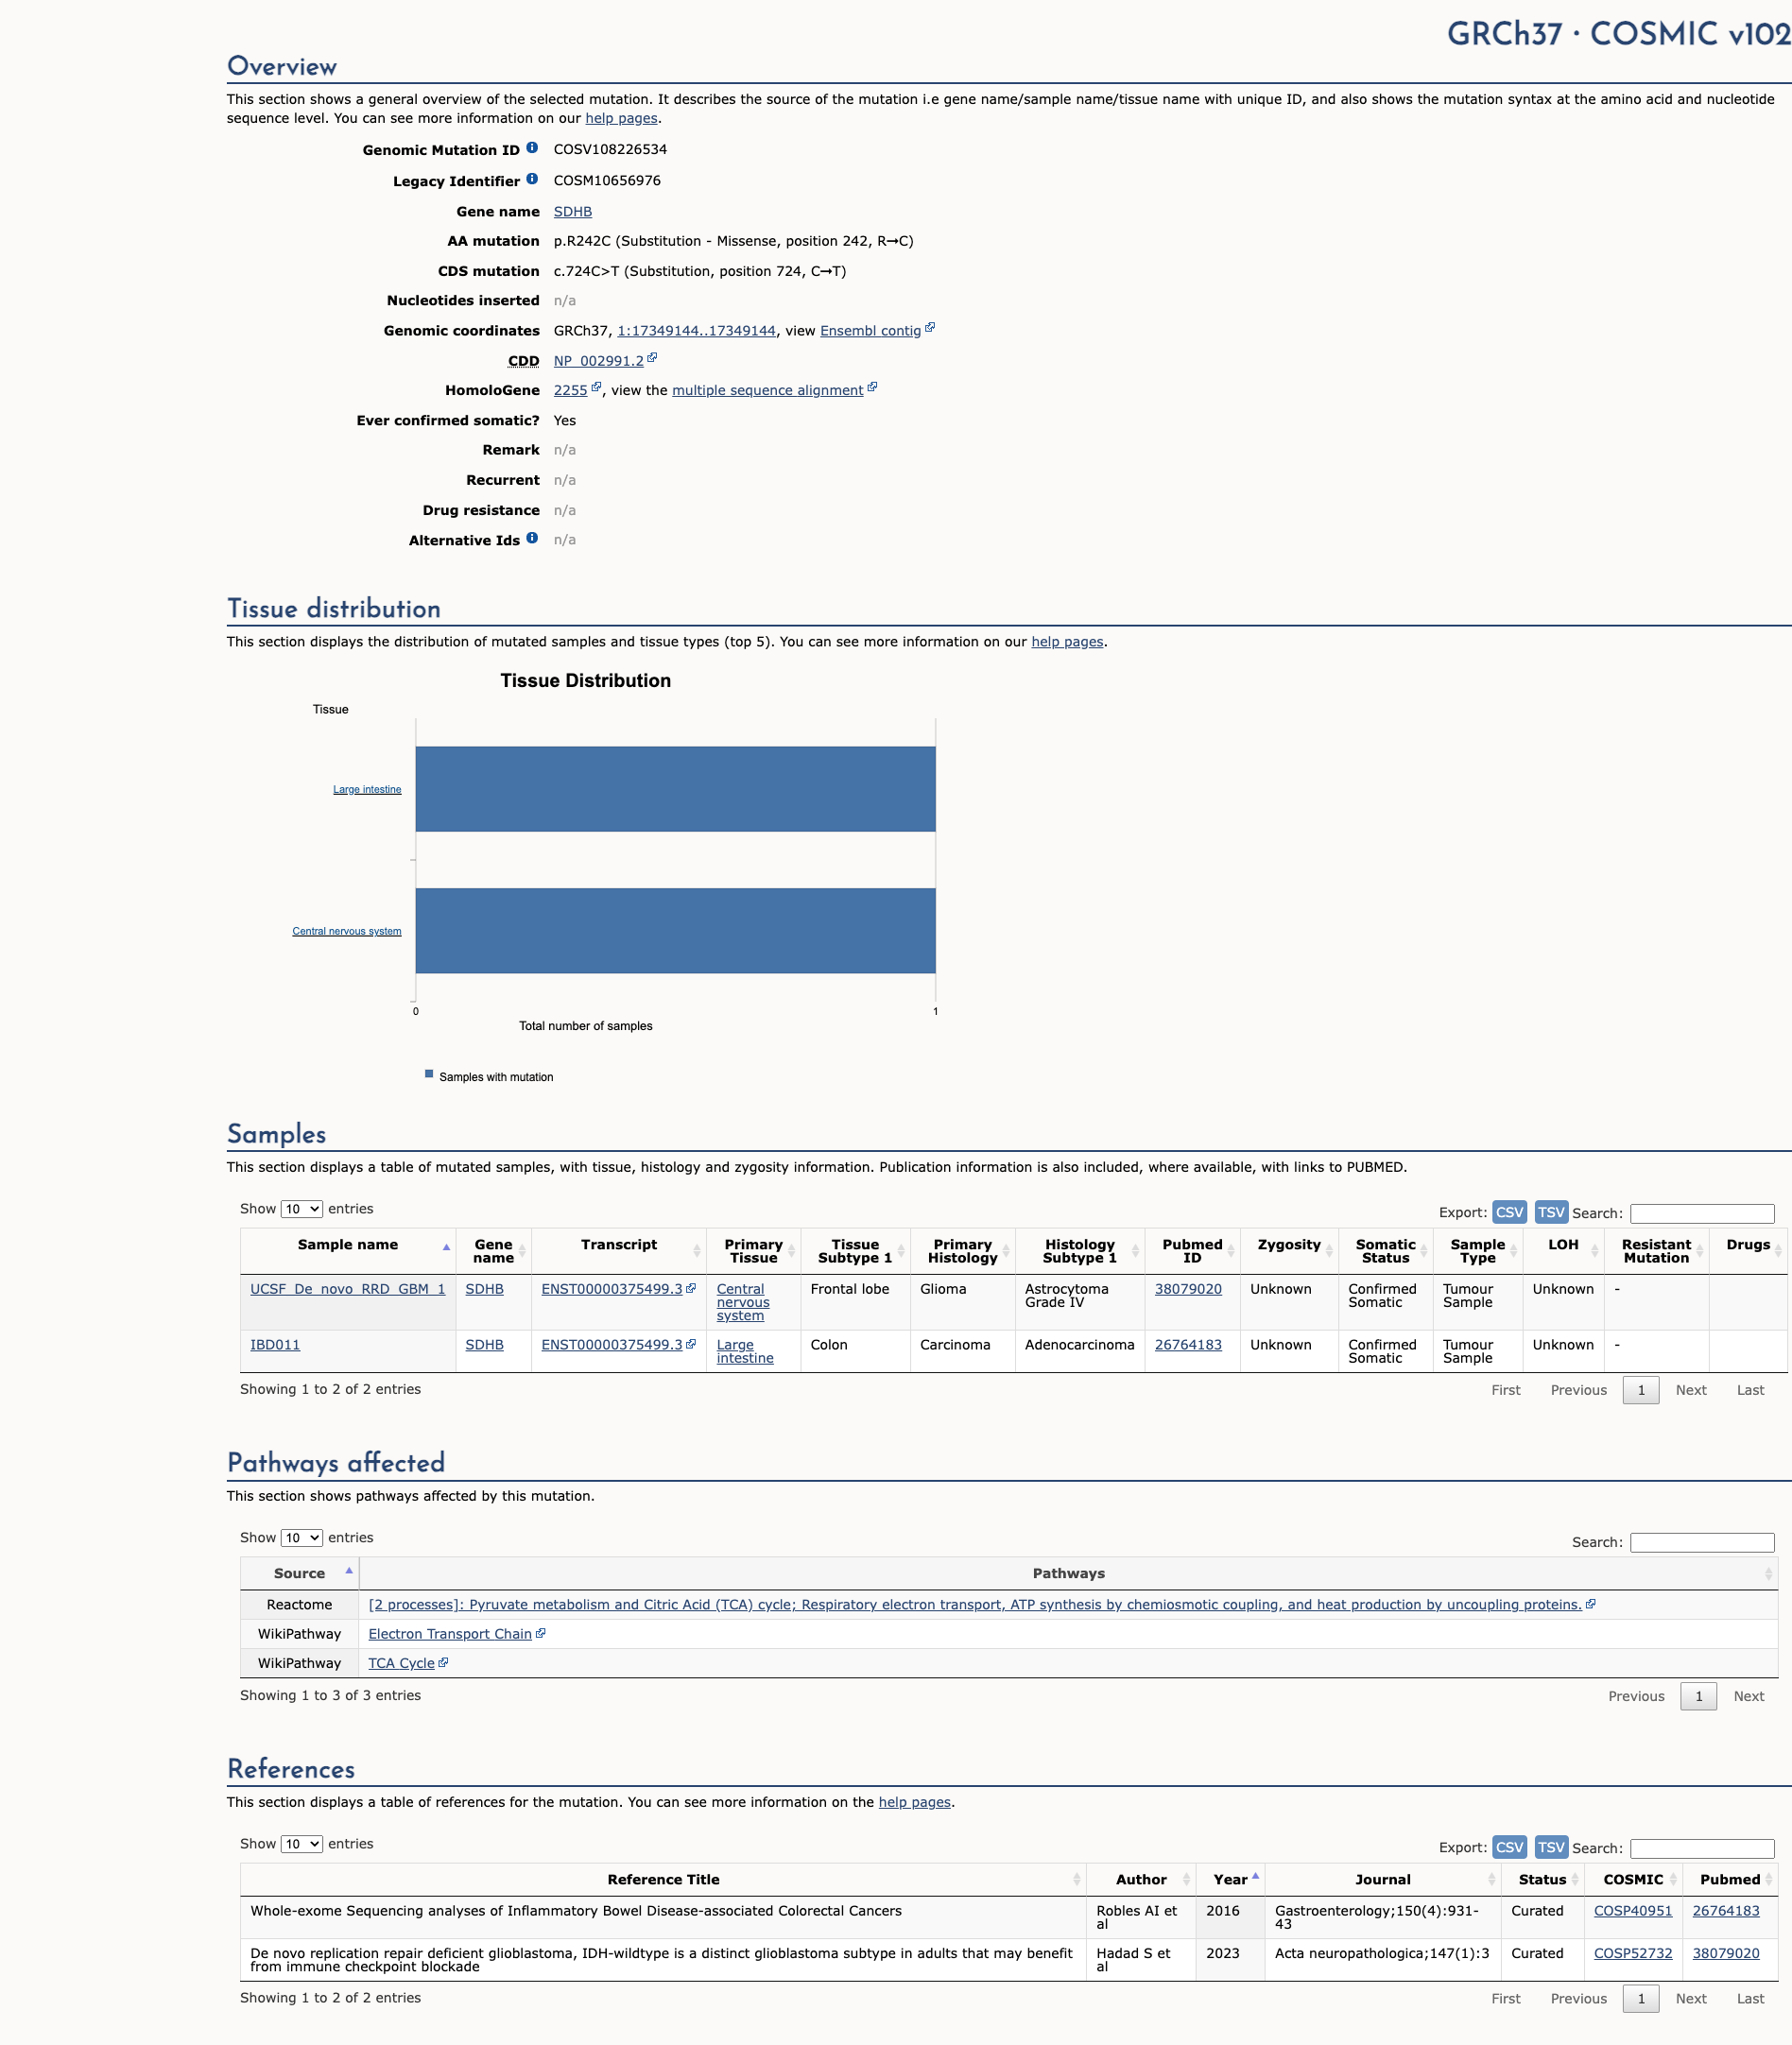Viewport: 1792px width, 2045px height.
Task: Focus the Samples table search field
Action: (1702, 1213)
